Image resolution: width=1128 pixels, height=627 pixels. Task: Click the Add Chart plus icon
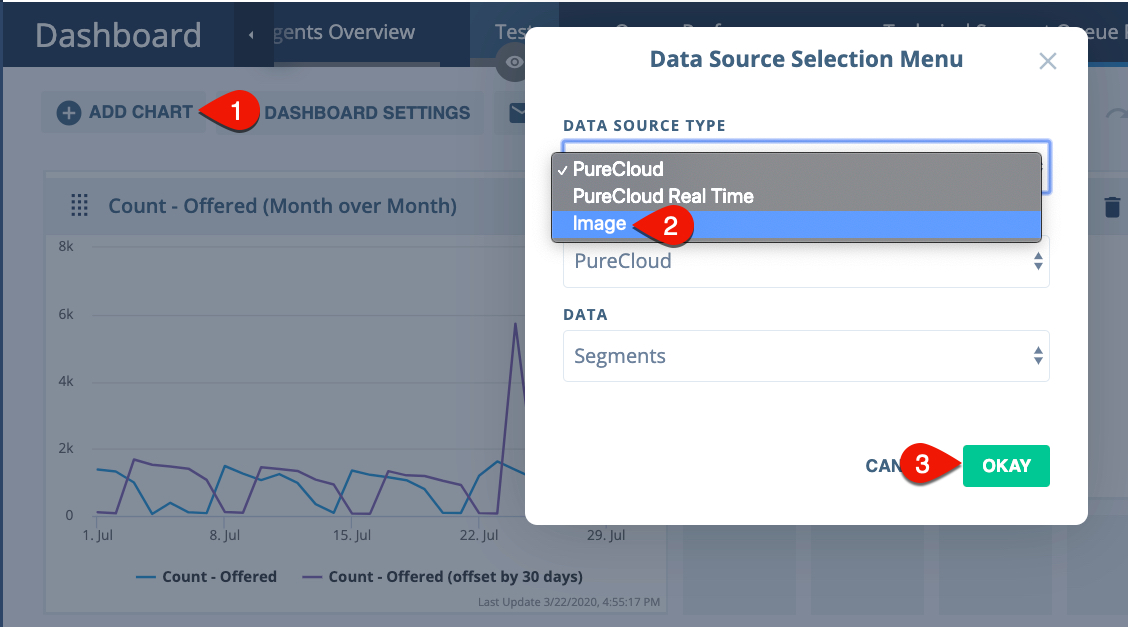[69, 113]
